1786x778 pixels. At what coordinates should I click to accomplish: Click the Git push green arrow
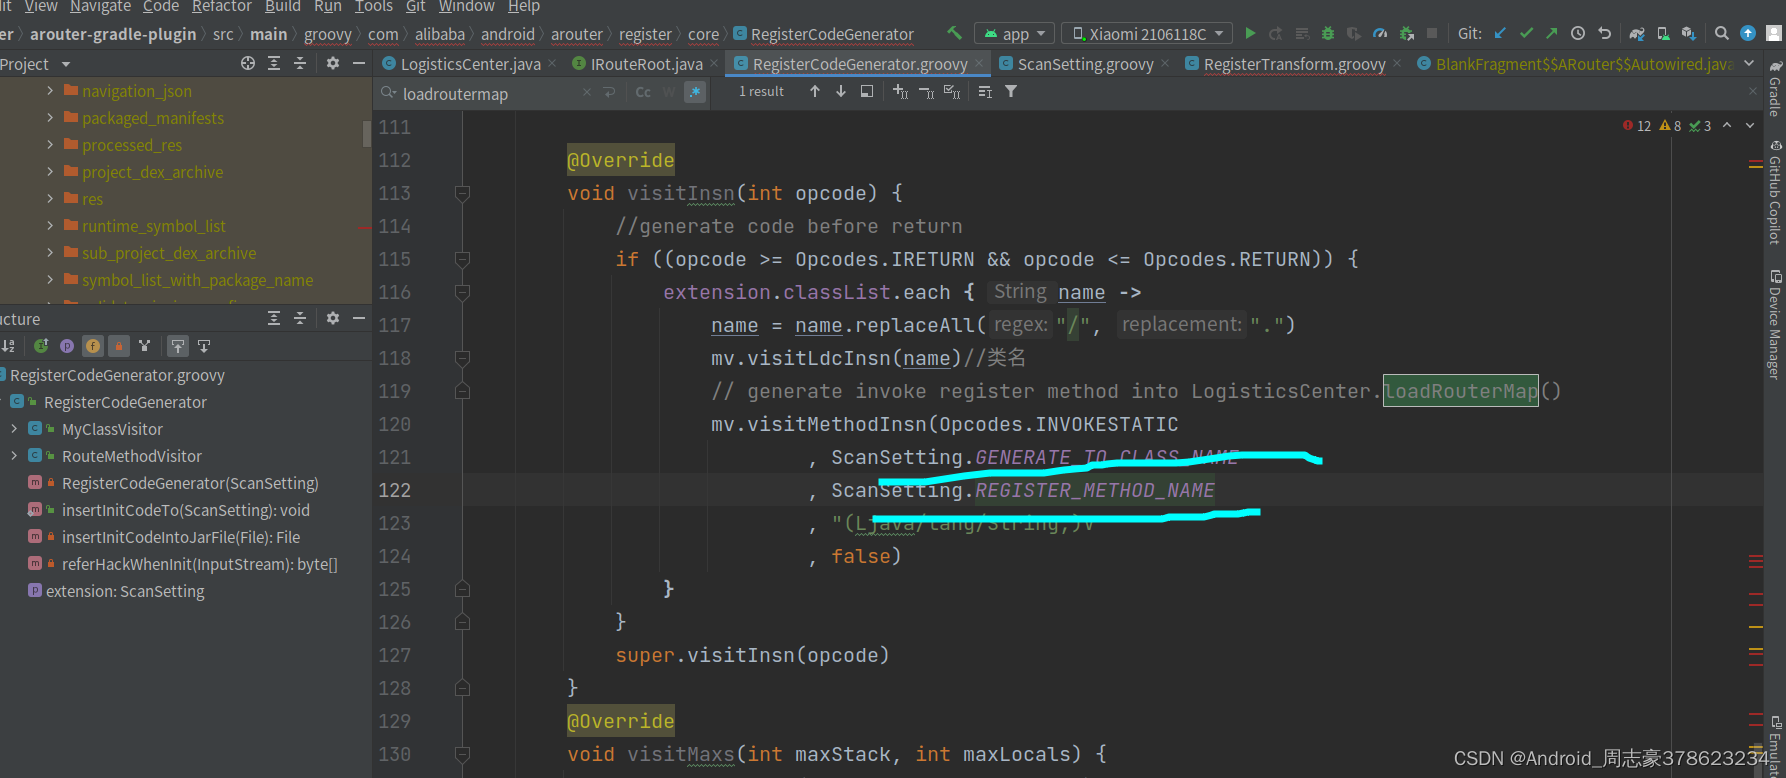1552,33
